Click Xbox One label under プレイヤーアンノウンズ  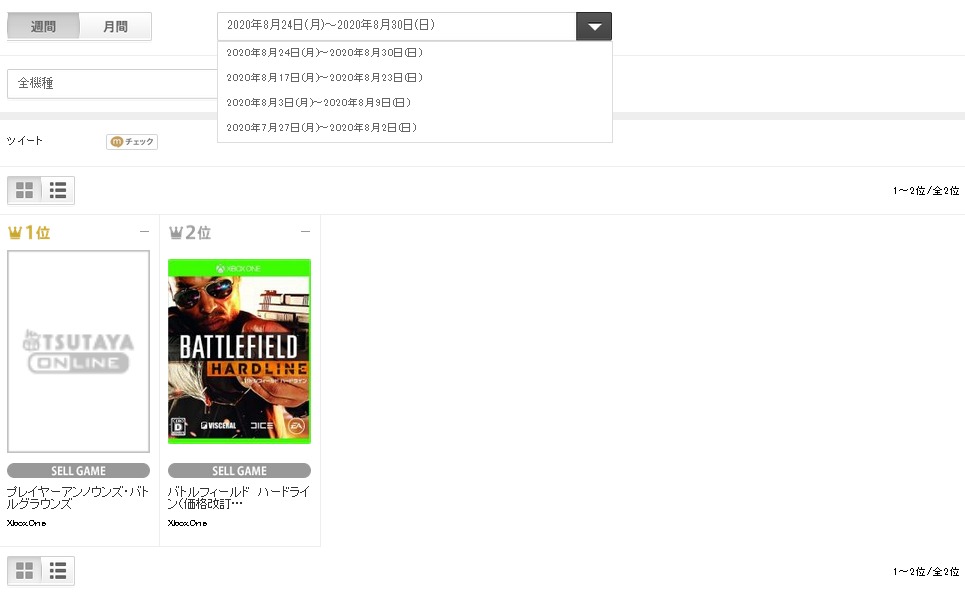coord(26,523)
